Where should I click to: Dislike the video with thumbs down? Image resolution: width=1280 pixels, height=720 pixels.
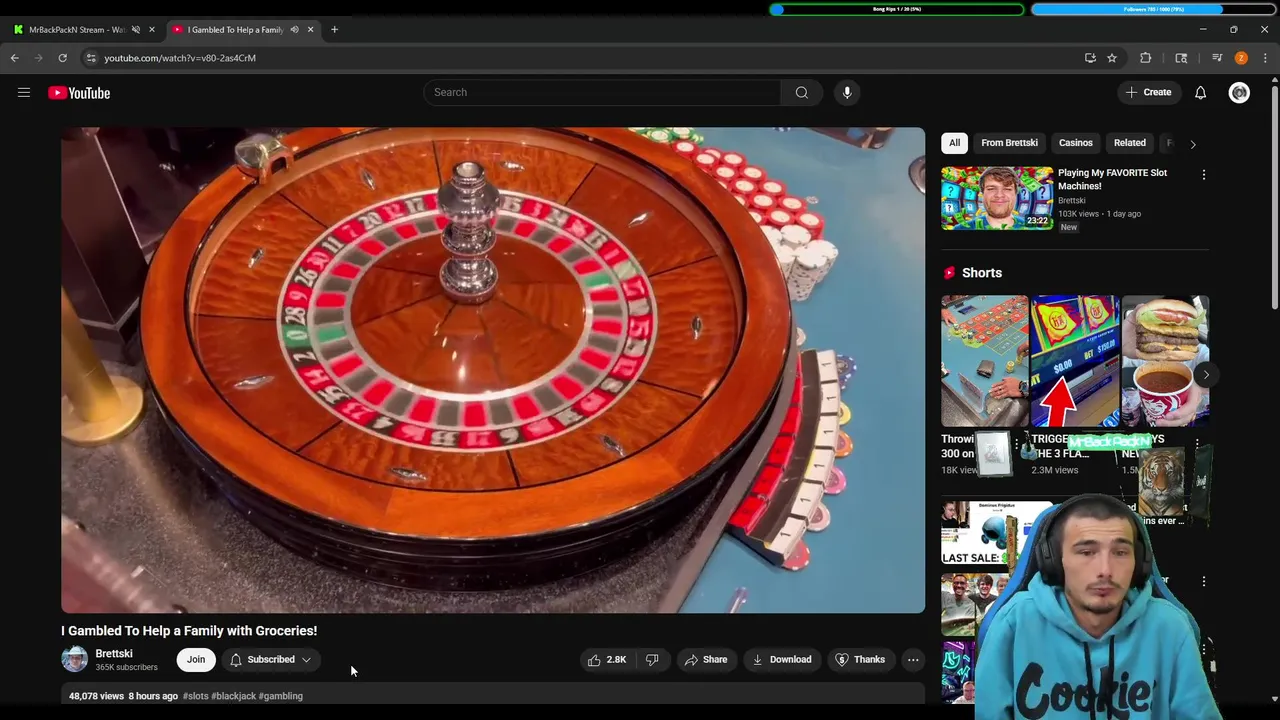tap(652, 660)
